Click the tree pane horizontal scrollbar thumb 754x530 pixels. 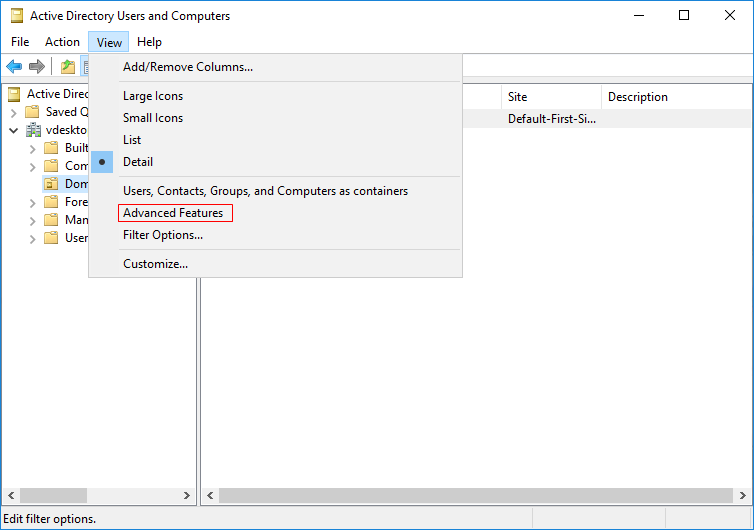(53, 495)
